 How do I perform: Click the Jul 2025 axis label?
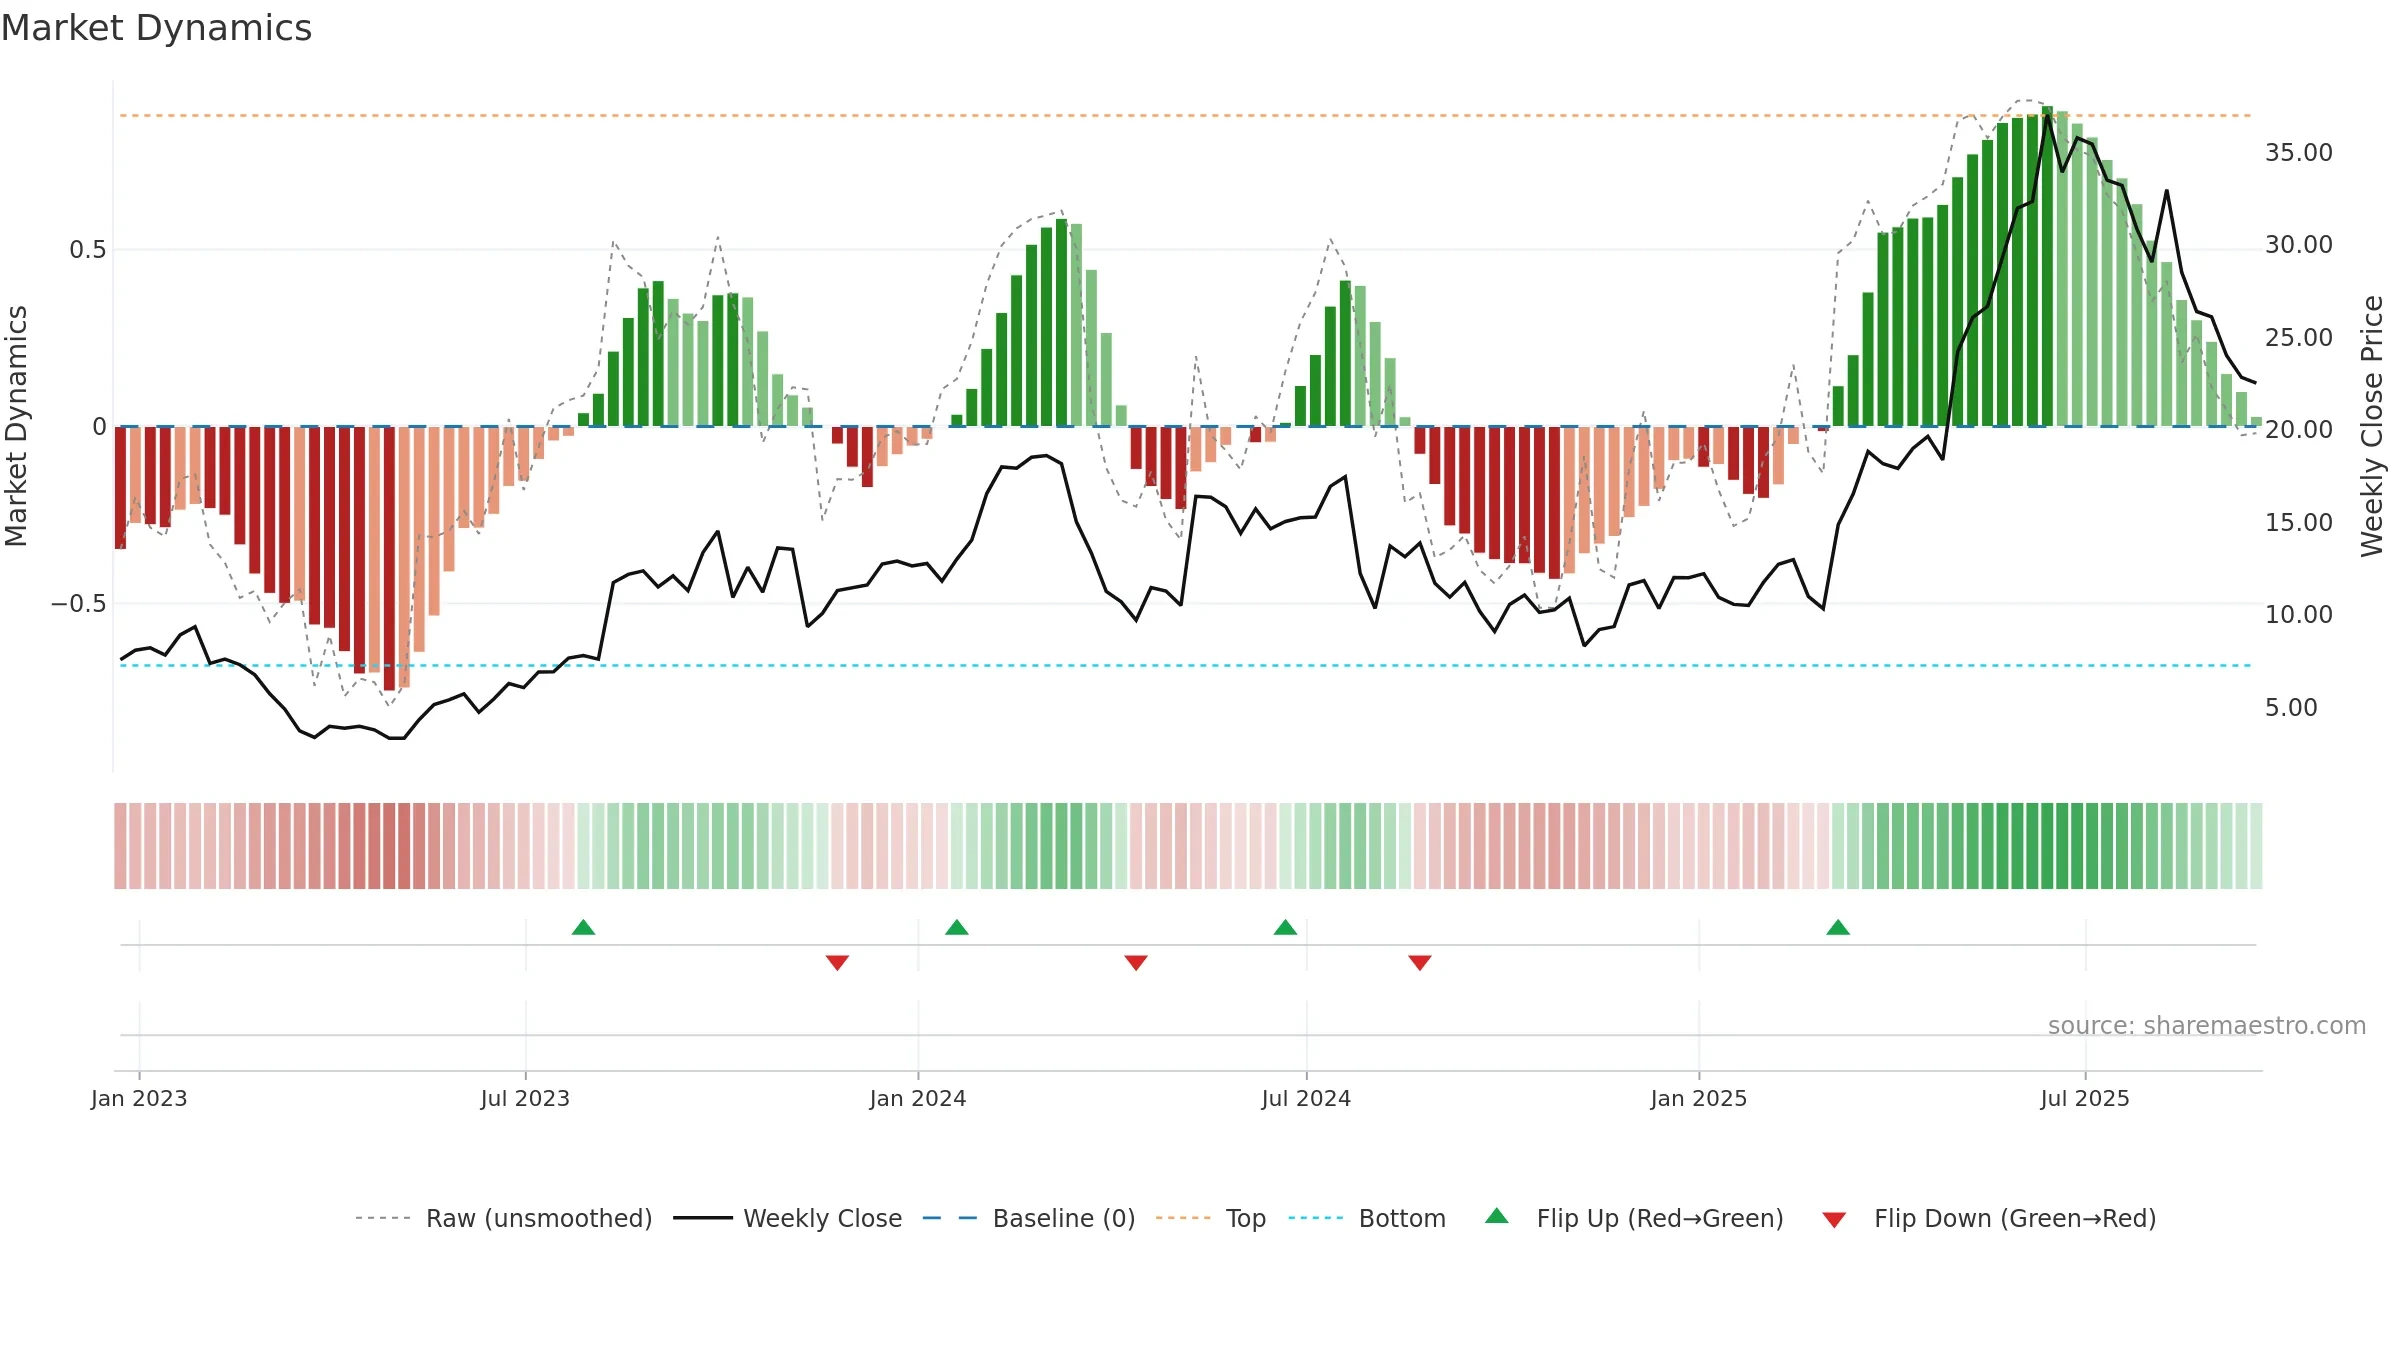pos(2085,1098)
